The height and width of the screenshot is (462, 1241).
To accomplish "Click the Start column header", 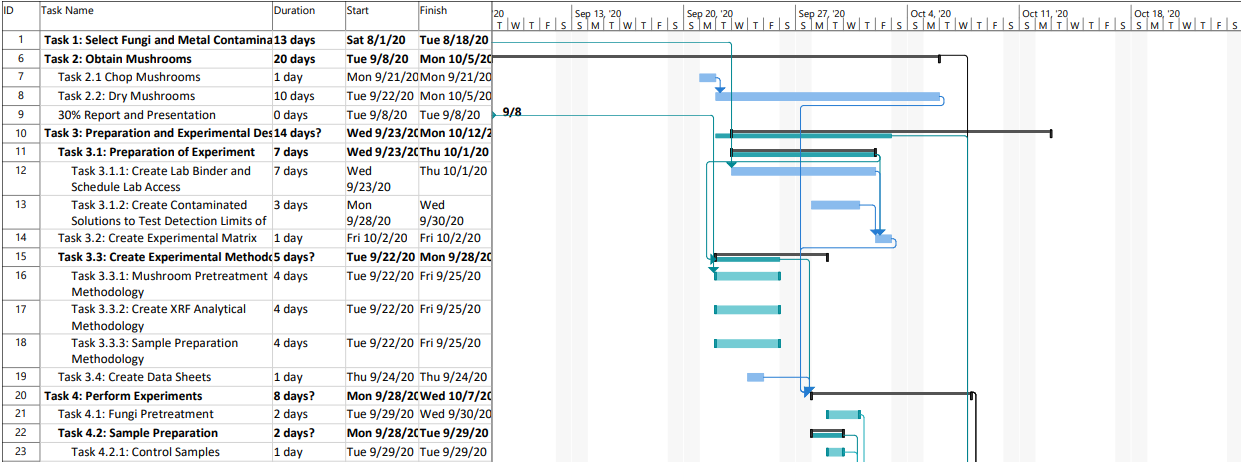I will tap(380, 15).
